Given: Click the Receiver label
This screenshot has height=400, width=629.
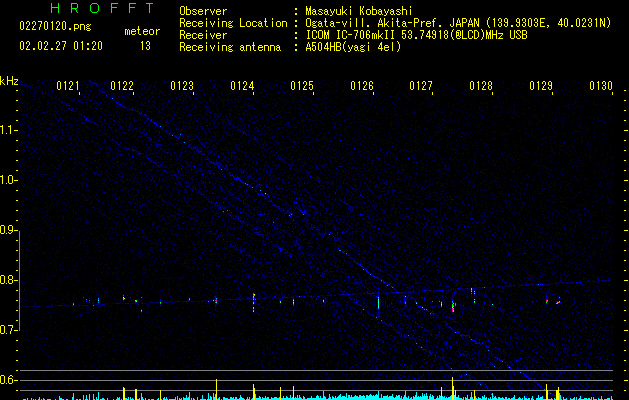Looking at the screenshot, I should 203,35.
